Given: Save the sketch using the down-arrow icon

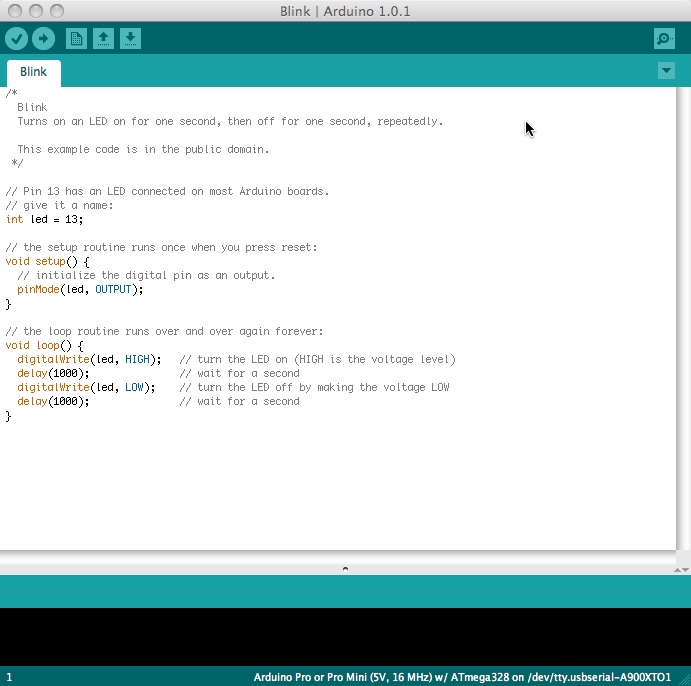Looking at the screenshot, I should 130,38.
